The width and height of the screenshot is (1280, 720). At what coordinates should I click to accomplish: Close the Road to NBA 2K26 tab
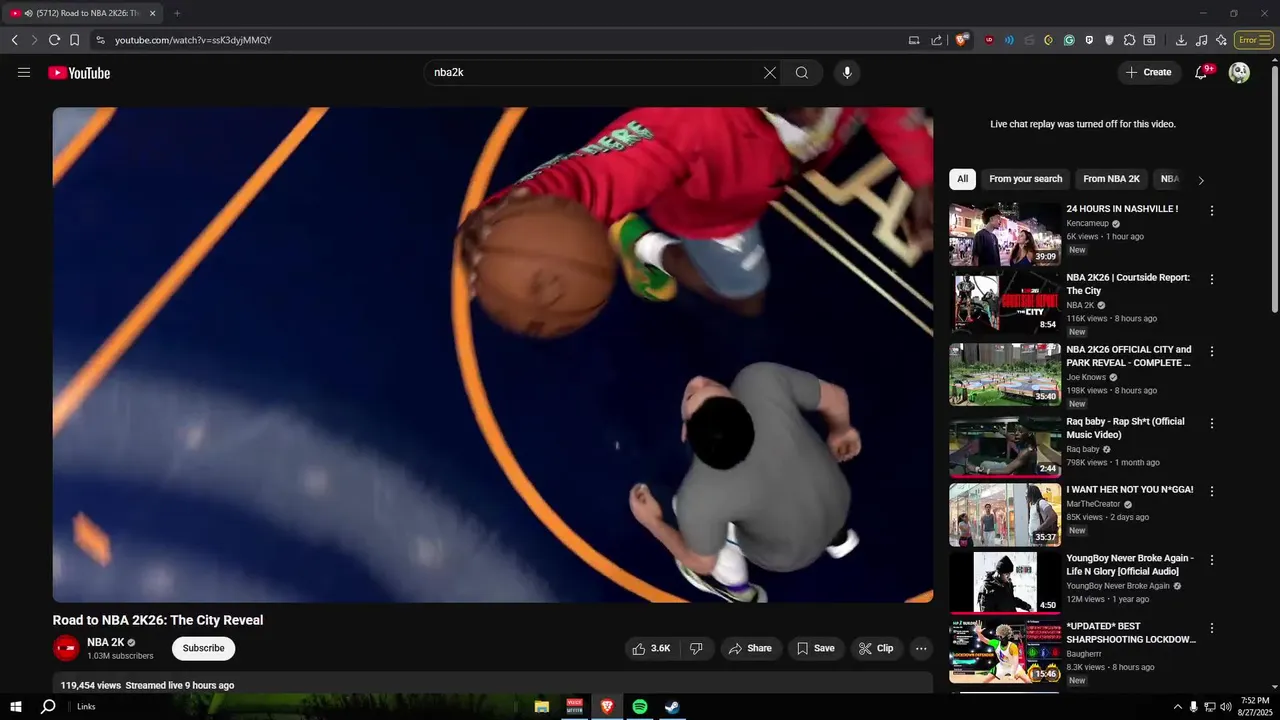pyautogui.click(x=152, y=13)
